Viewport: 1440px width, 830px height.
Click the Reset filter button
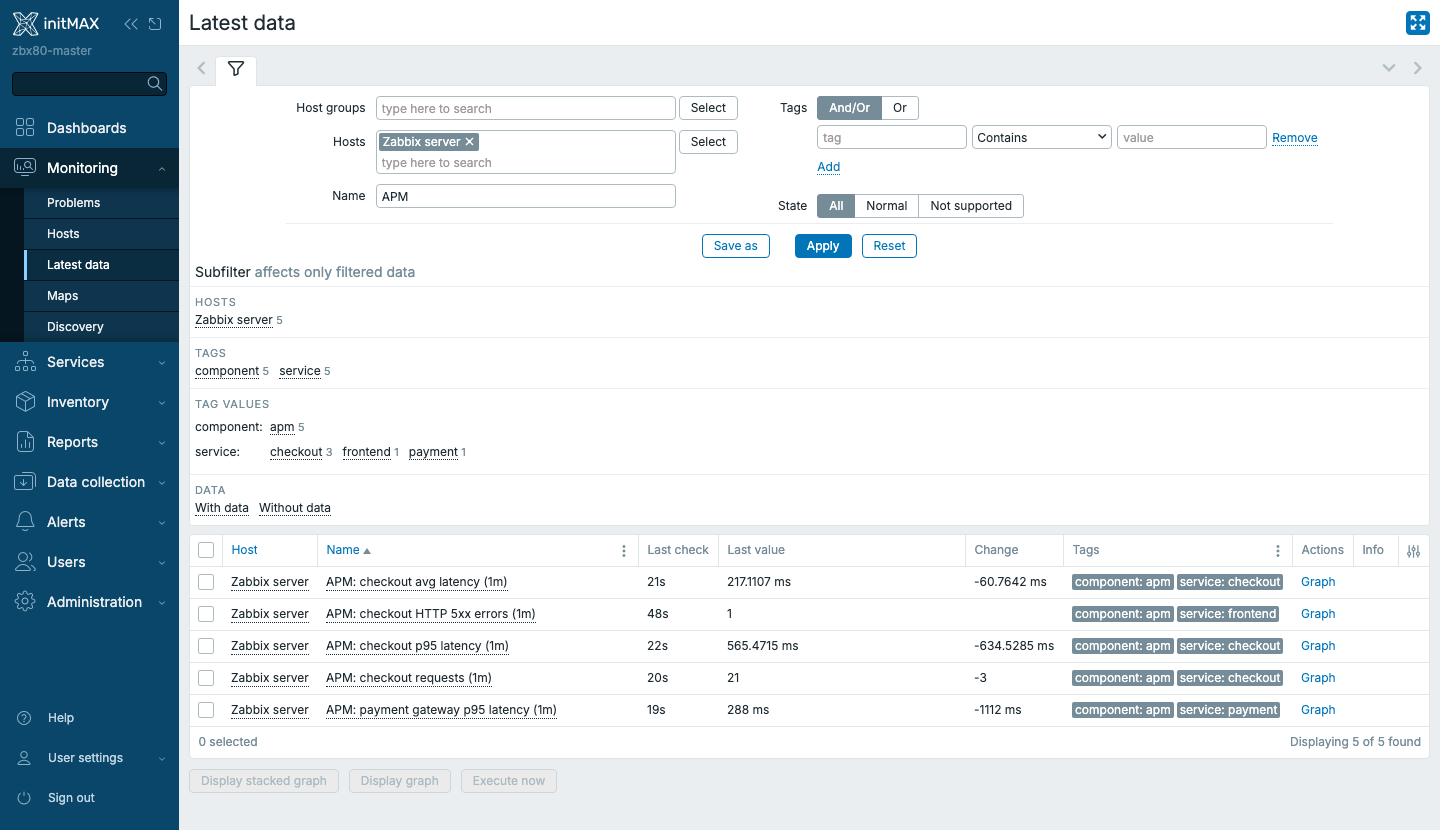(x=889, y=246)
